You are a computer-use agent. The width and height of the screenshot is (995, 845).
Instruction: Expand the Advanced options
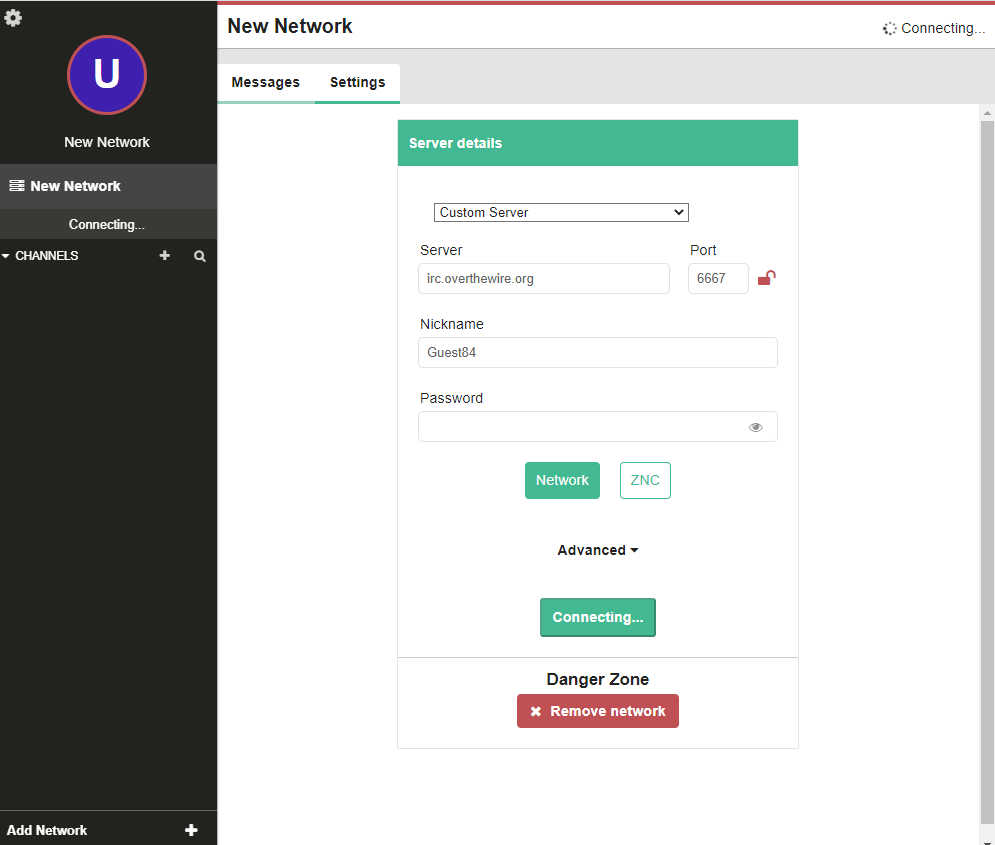[x=597, y=550]
